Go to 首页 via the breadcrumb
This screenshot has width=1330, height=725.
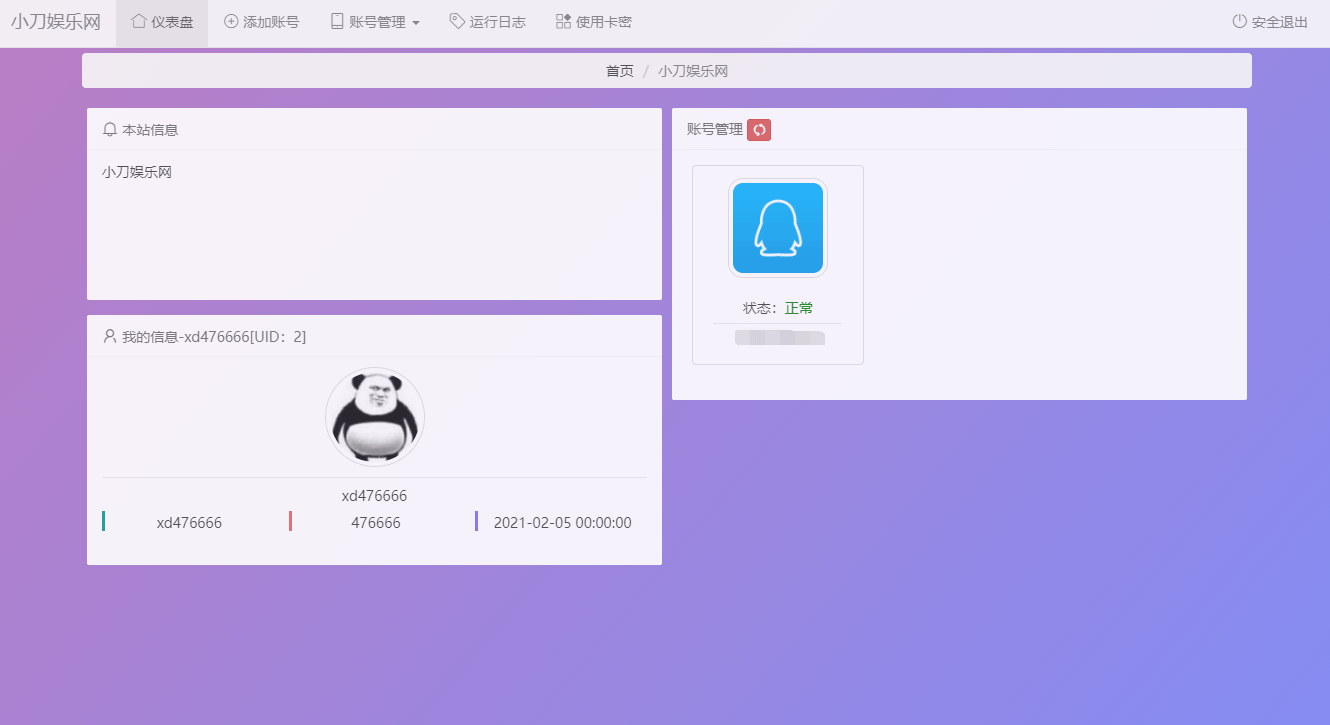[x=619, y=71]
